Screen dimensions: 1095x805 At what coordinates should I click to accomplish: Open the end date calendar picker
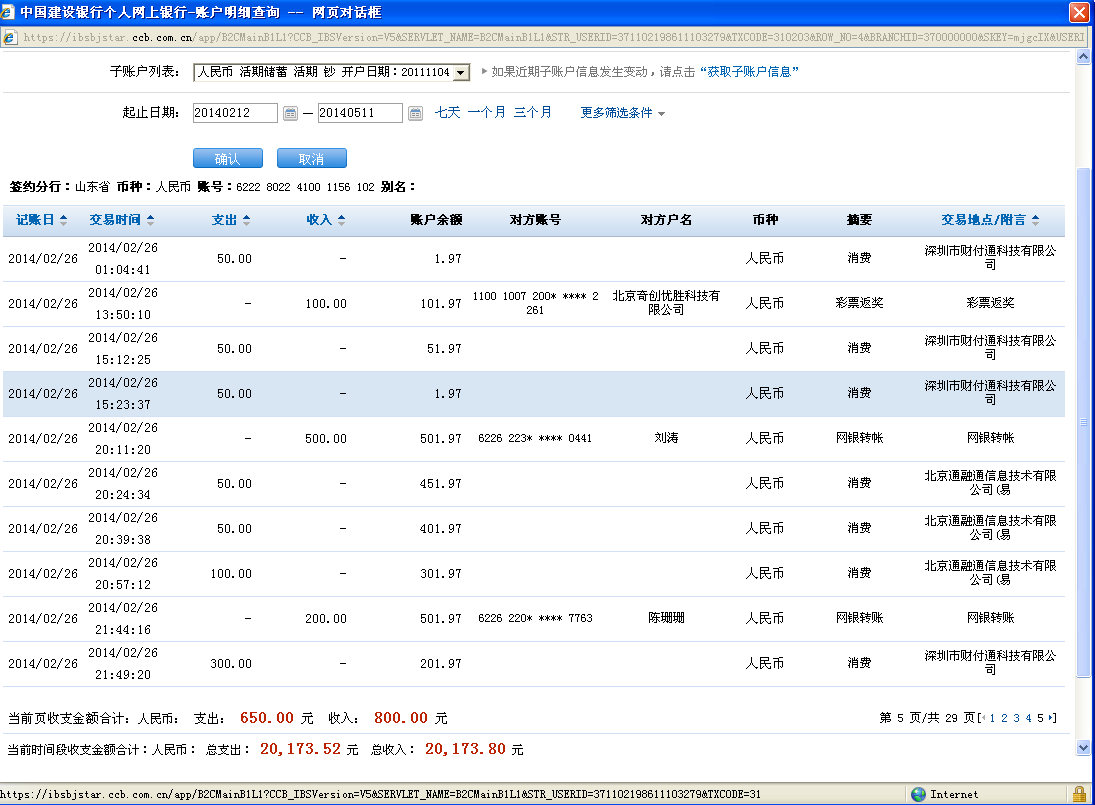tap(415, 114)
